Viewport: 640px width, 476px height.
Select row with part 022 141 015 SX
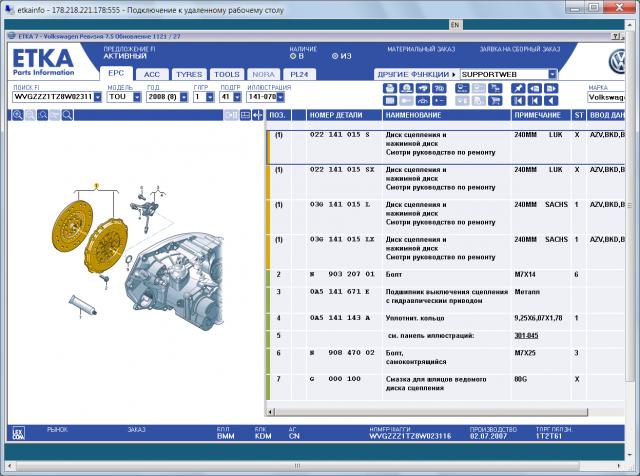[446, 182]
